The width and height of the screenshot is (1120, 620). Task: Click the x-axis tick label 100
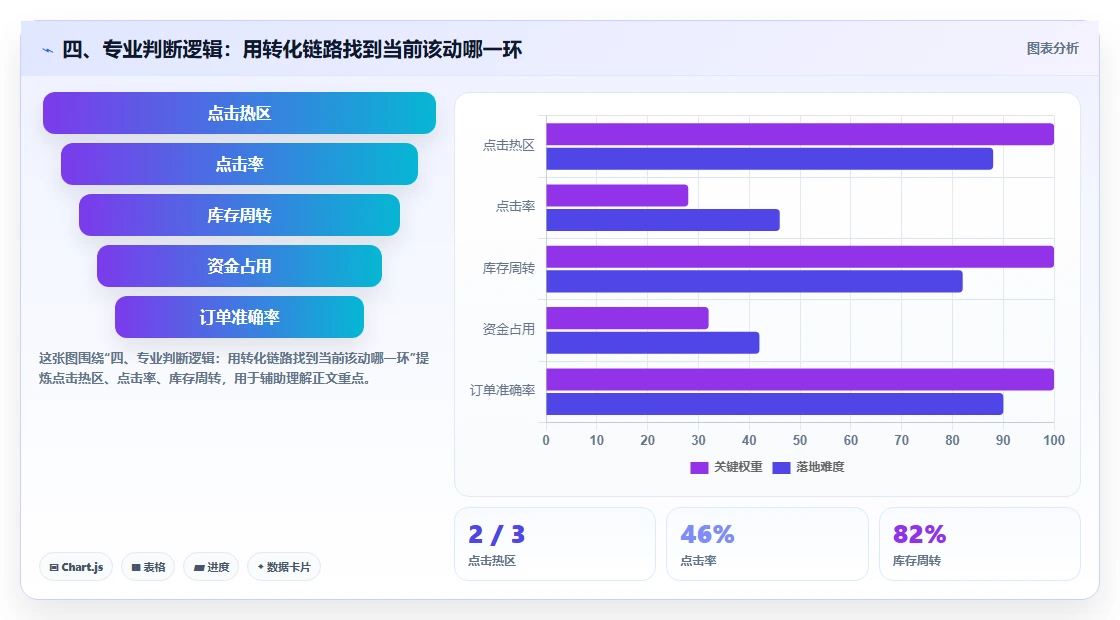click(1054, 441)
